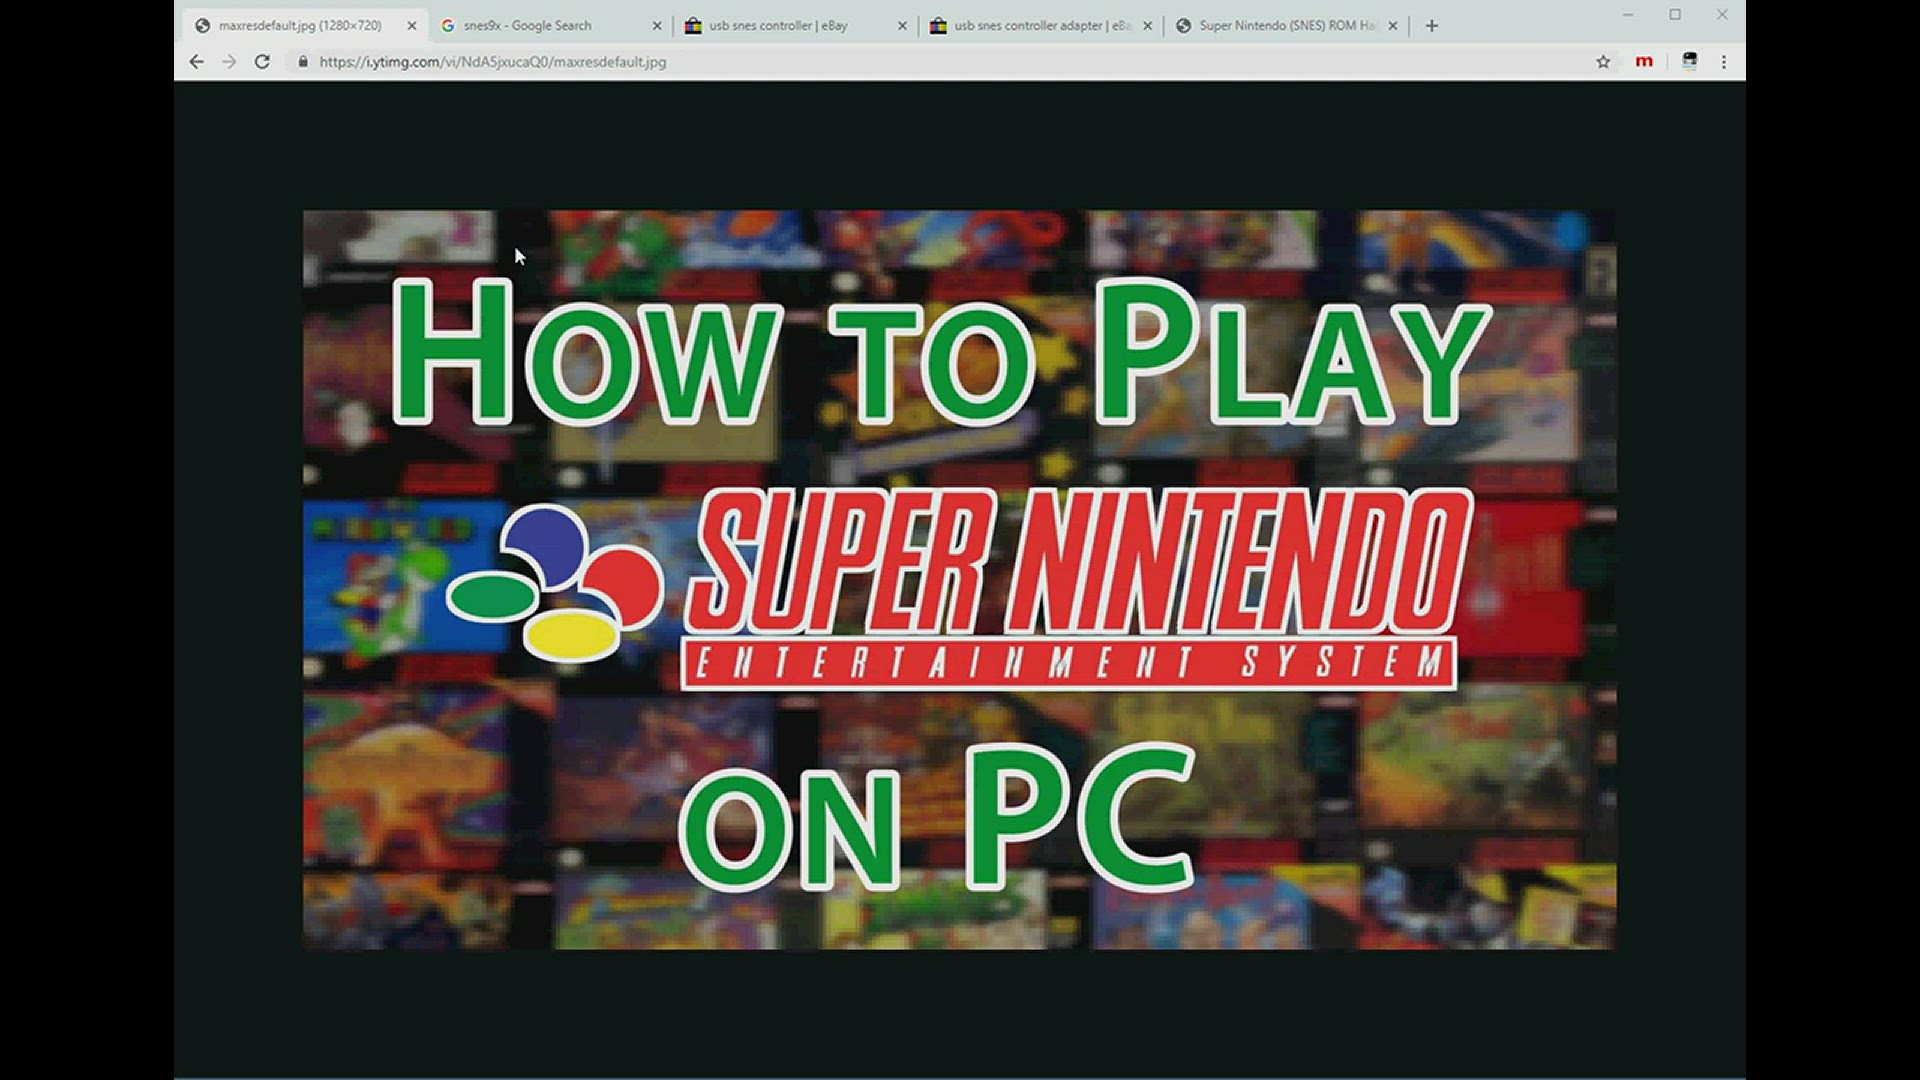
Task: Close the maxresdefault.jpg tab
Action: tap(411, 26)
